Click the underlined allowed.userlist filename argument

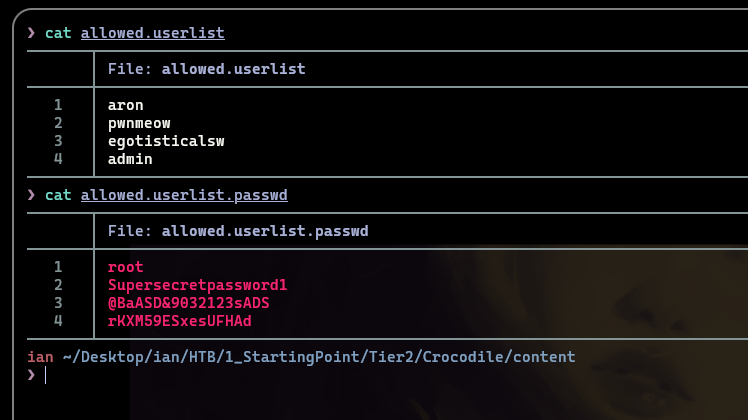click(153, 33)
